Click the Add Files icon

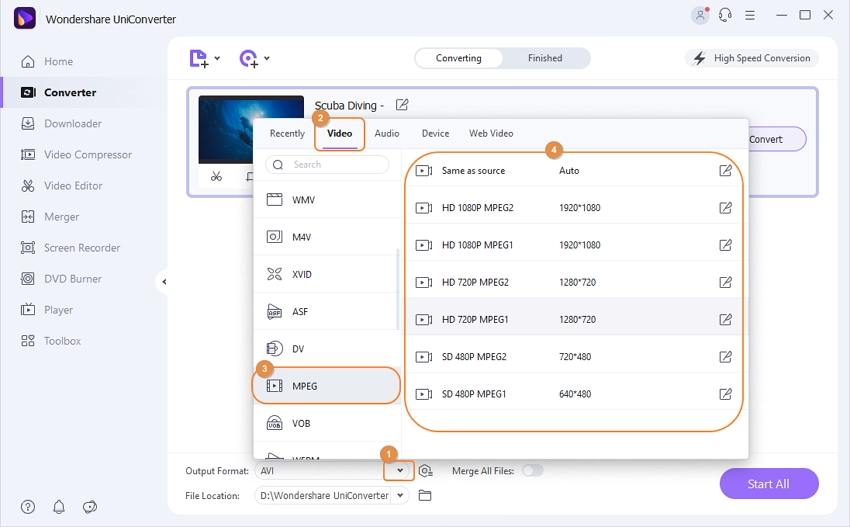(x=198, y=59)
